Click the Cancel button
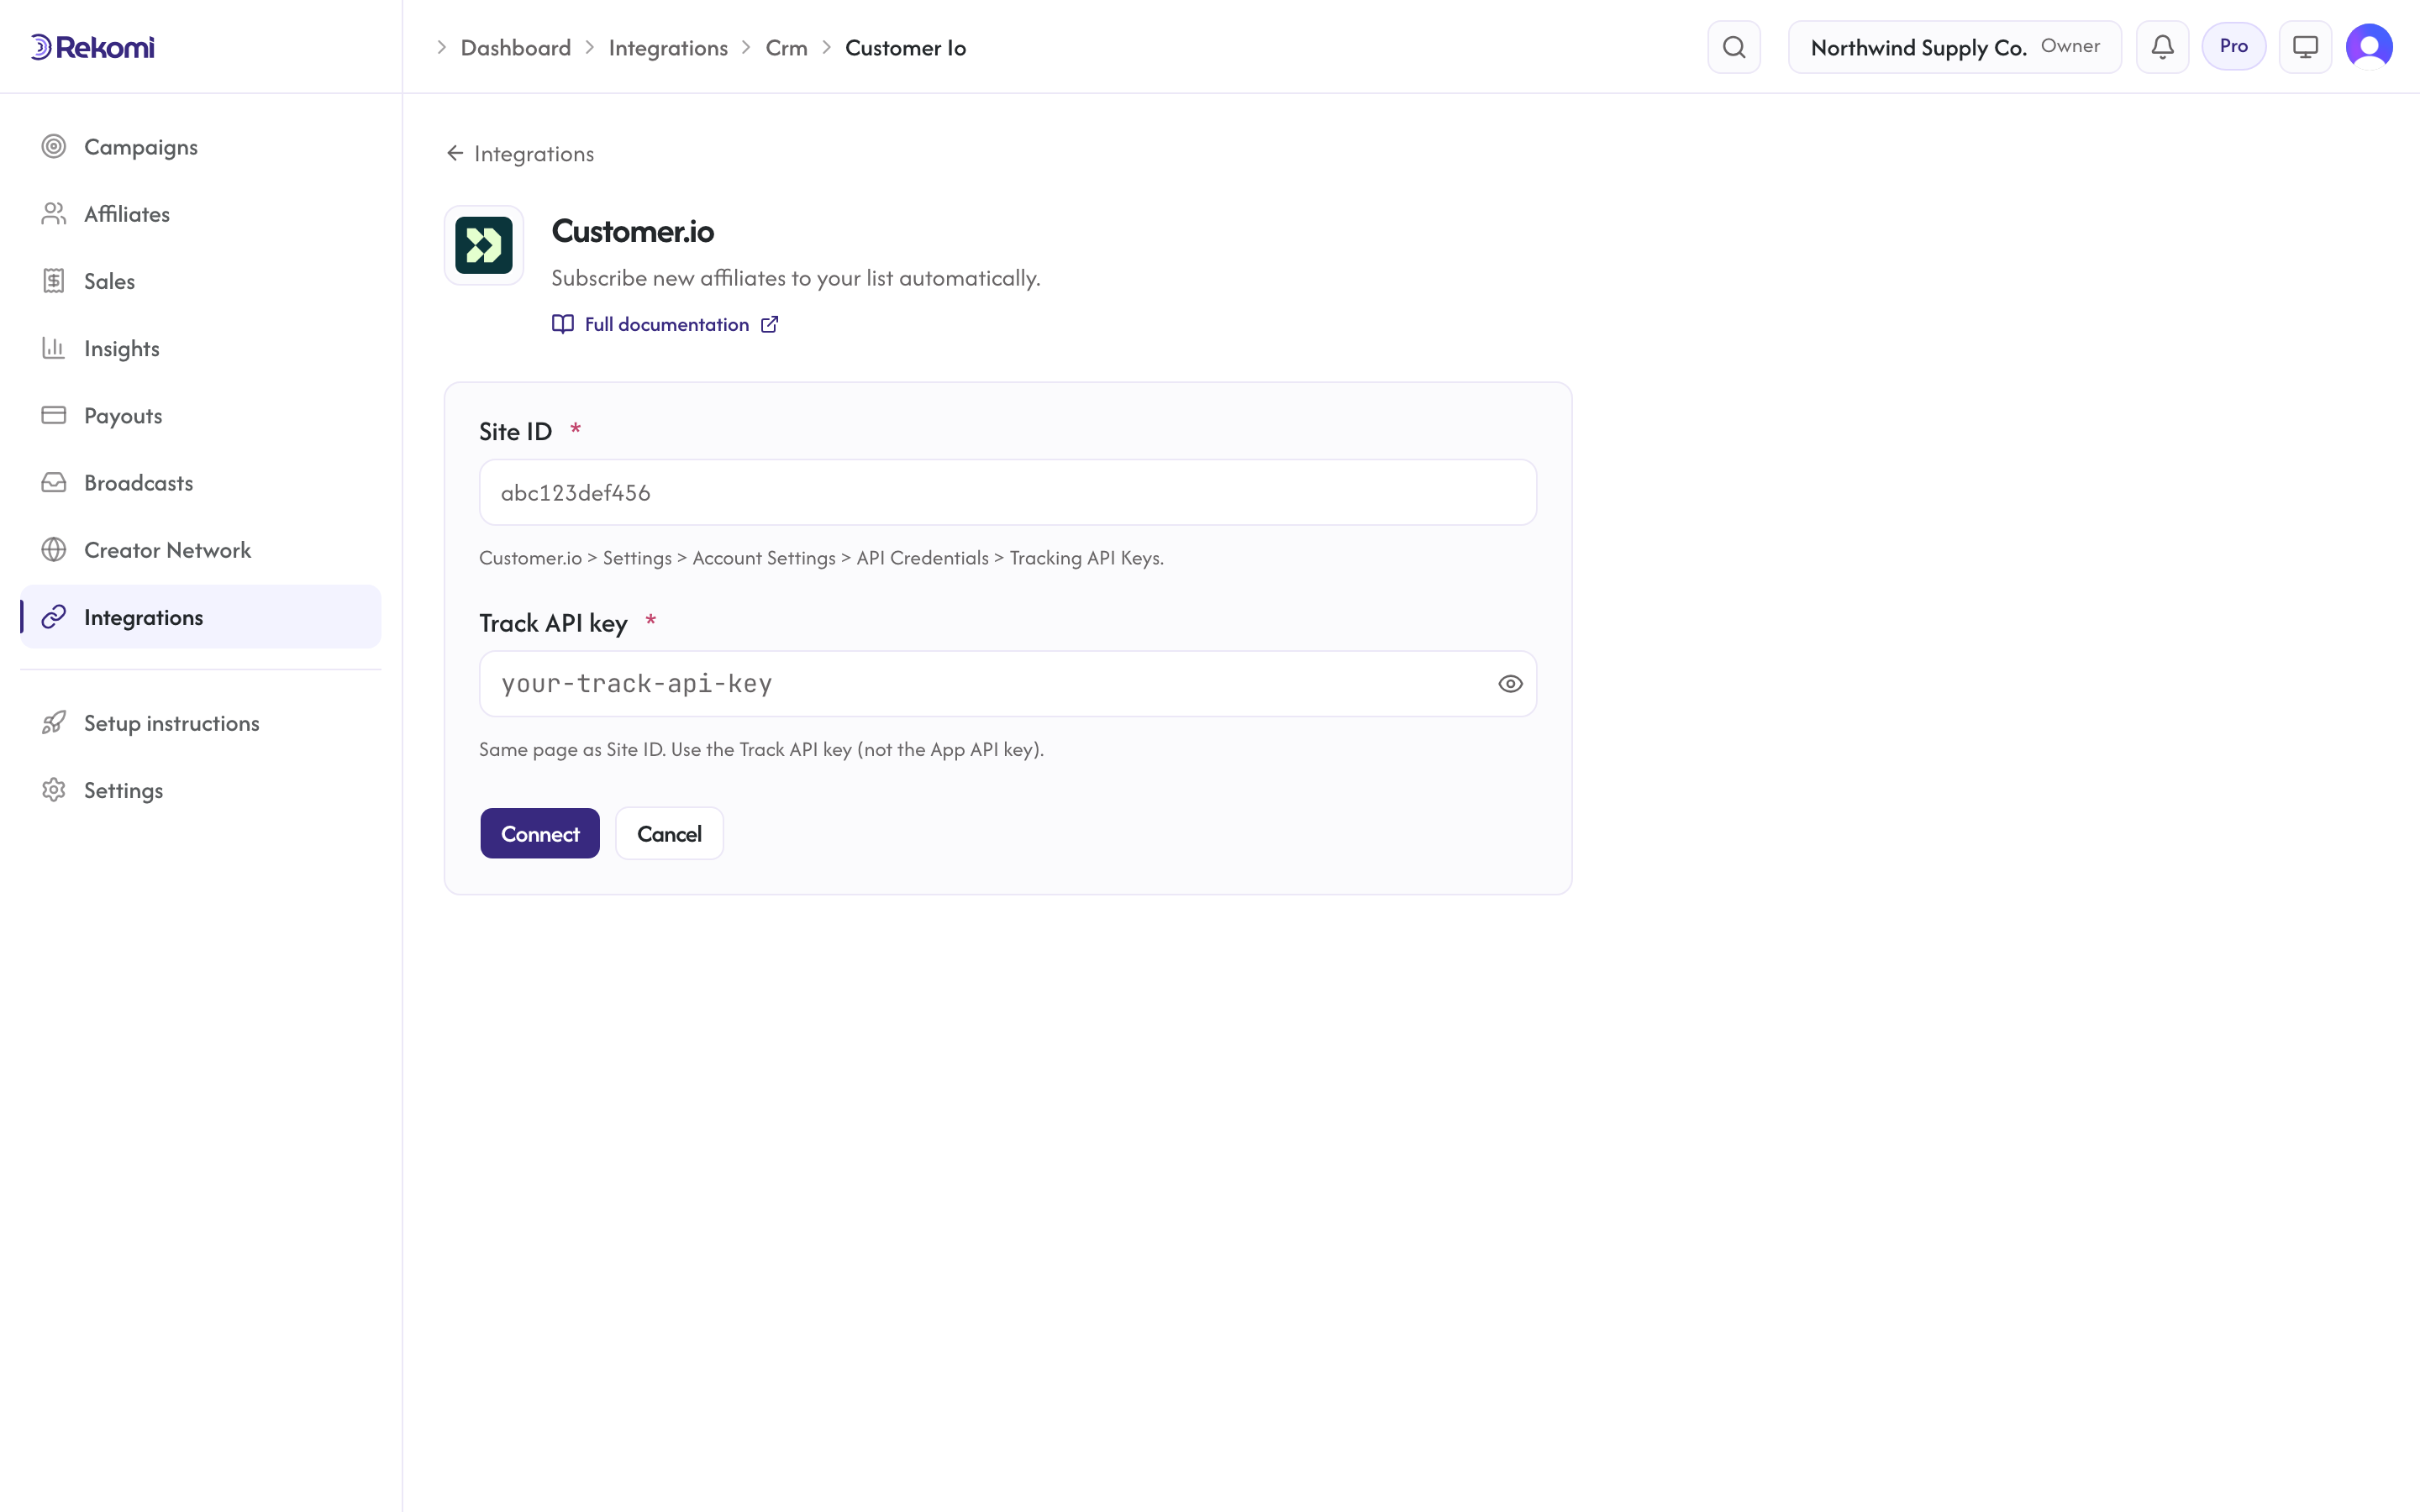The width and height of the screenshot is (2420, 1512). coord(669,833)
